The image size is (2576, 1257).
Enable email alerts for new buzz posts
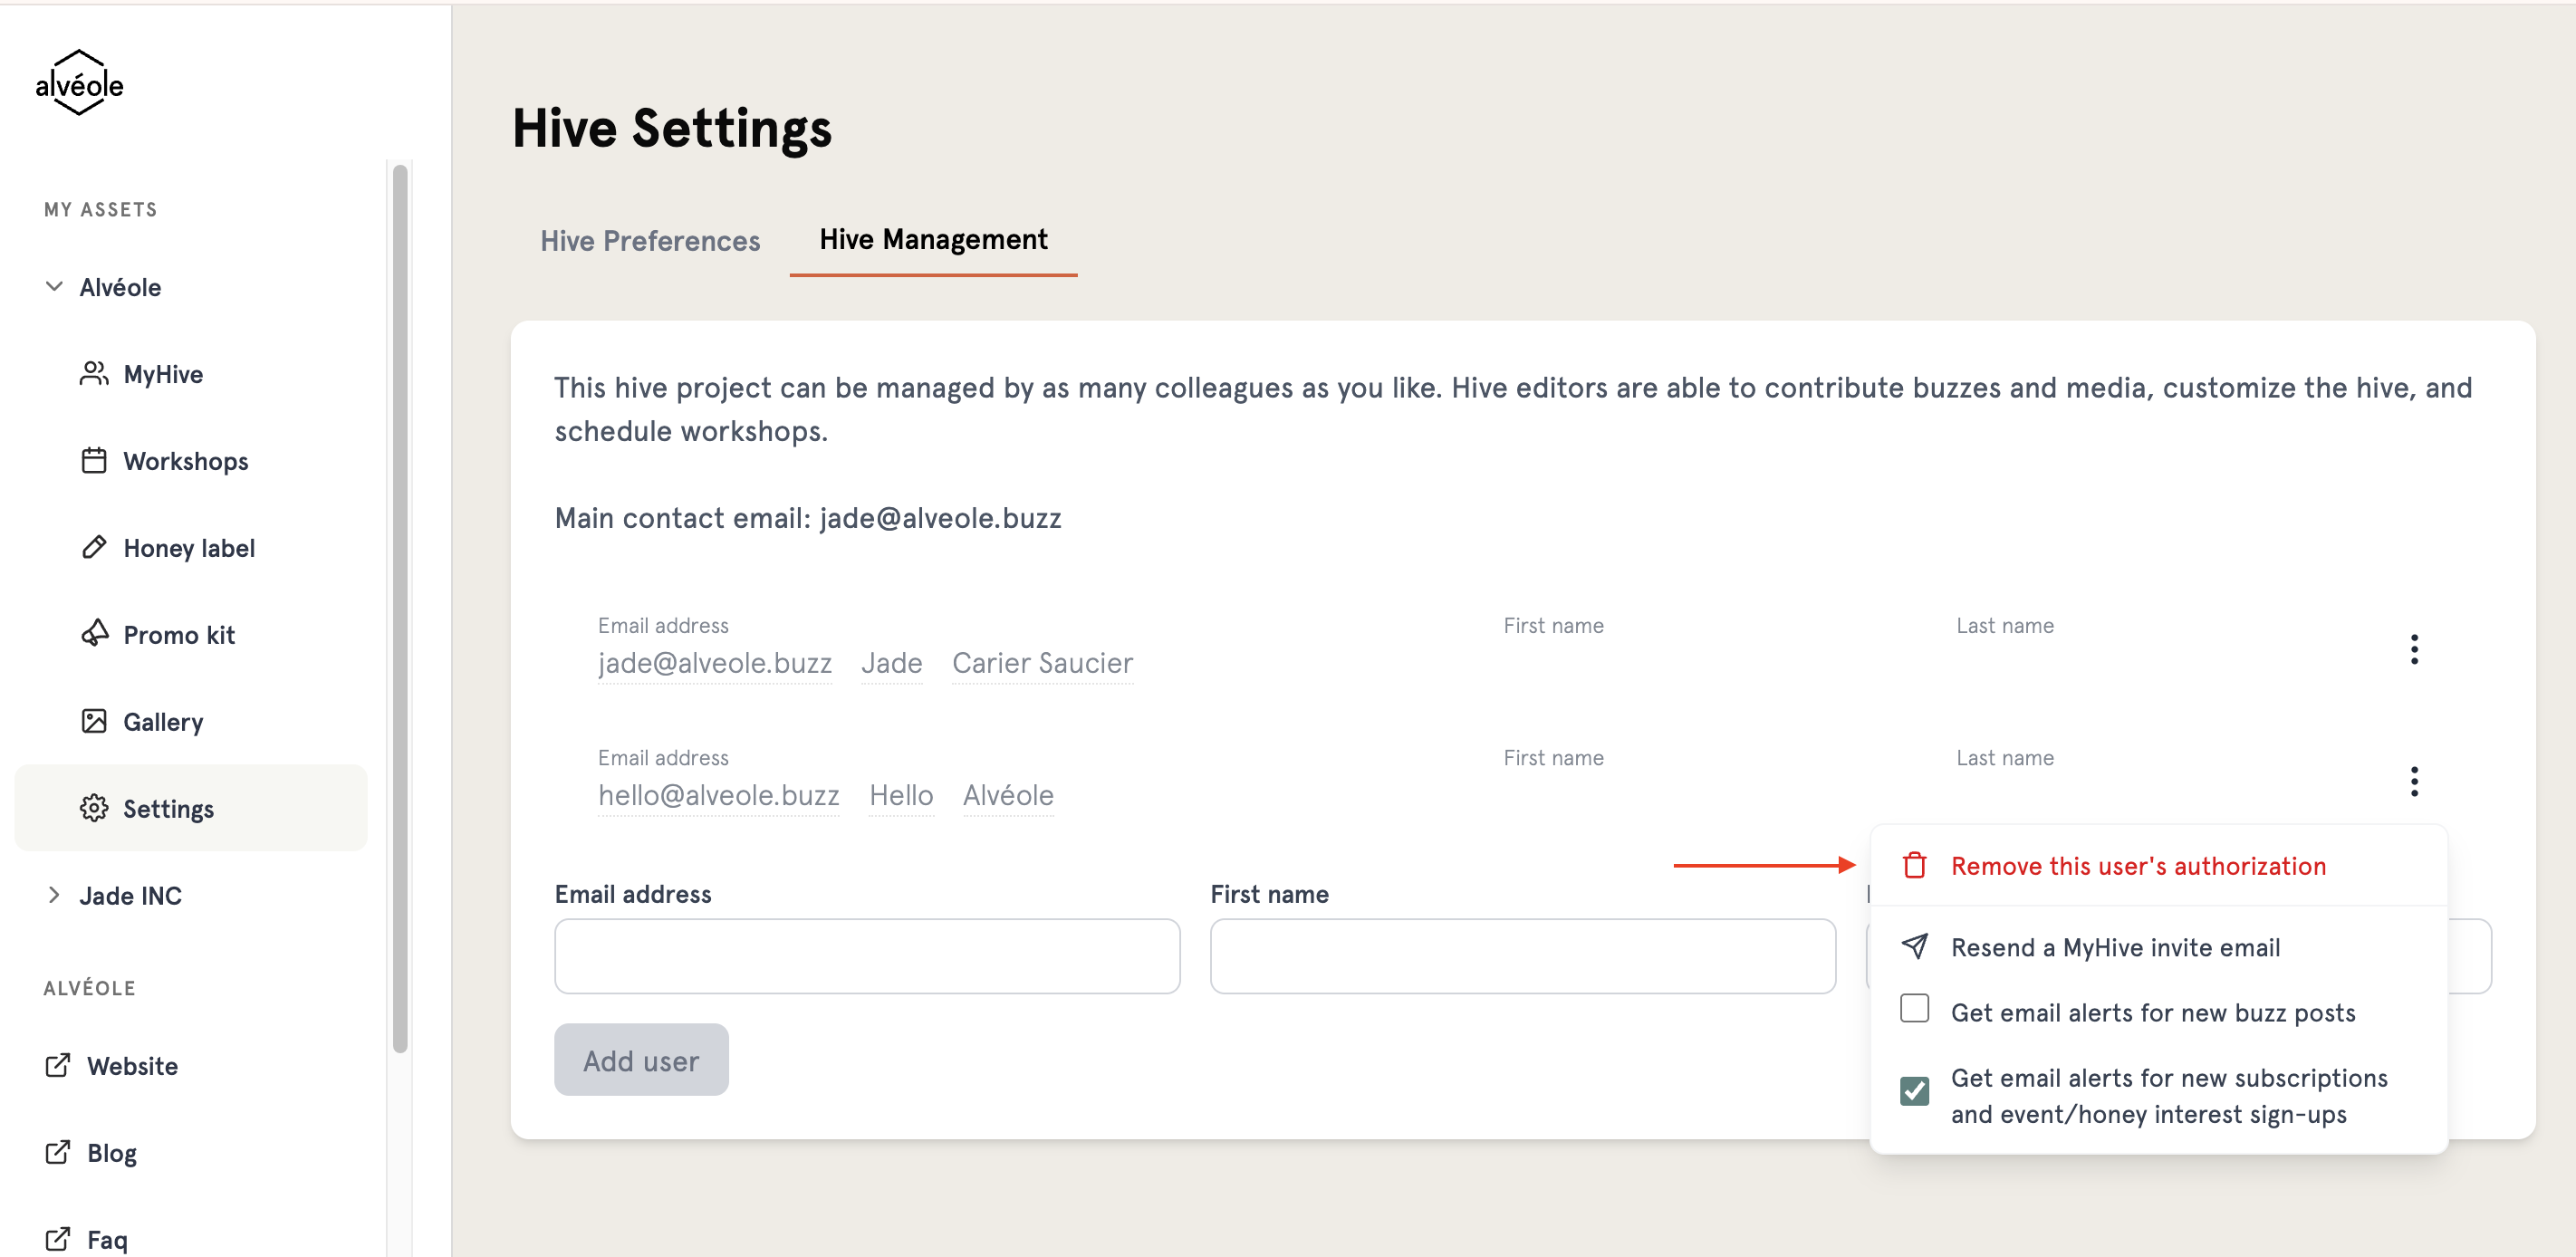[x=1914, y=1008]
